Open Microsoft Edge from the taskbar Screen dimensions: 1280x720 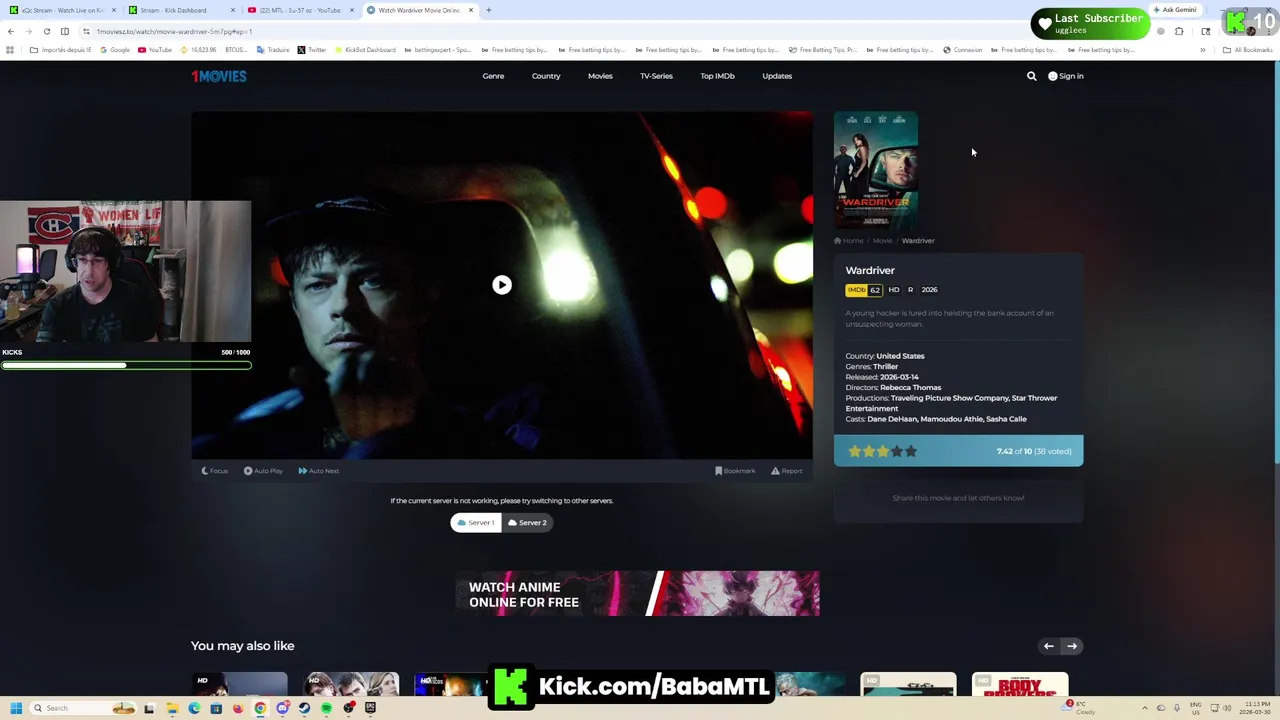click(194, 708)
